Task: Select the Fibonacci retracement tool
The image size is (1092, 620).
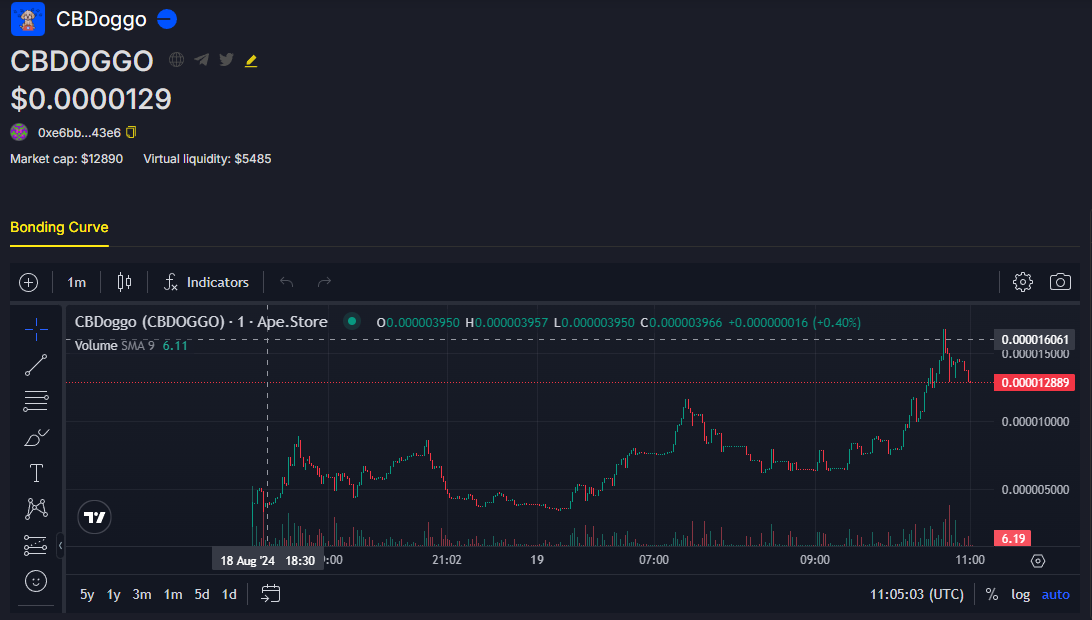Action: 36,401
